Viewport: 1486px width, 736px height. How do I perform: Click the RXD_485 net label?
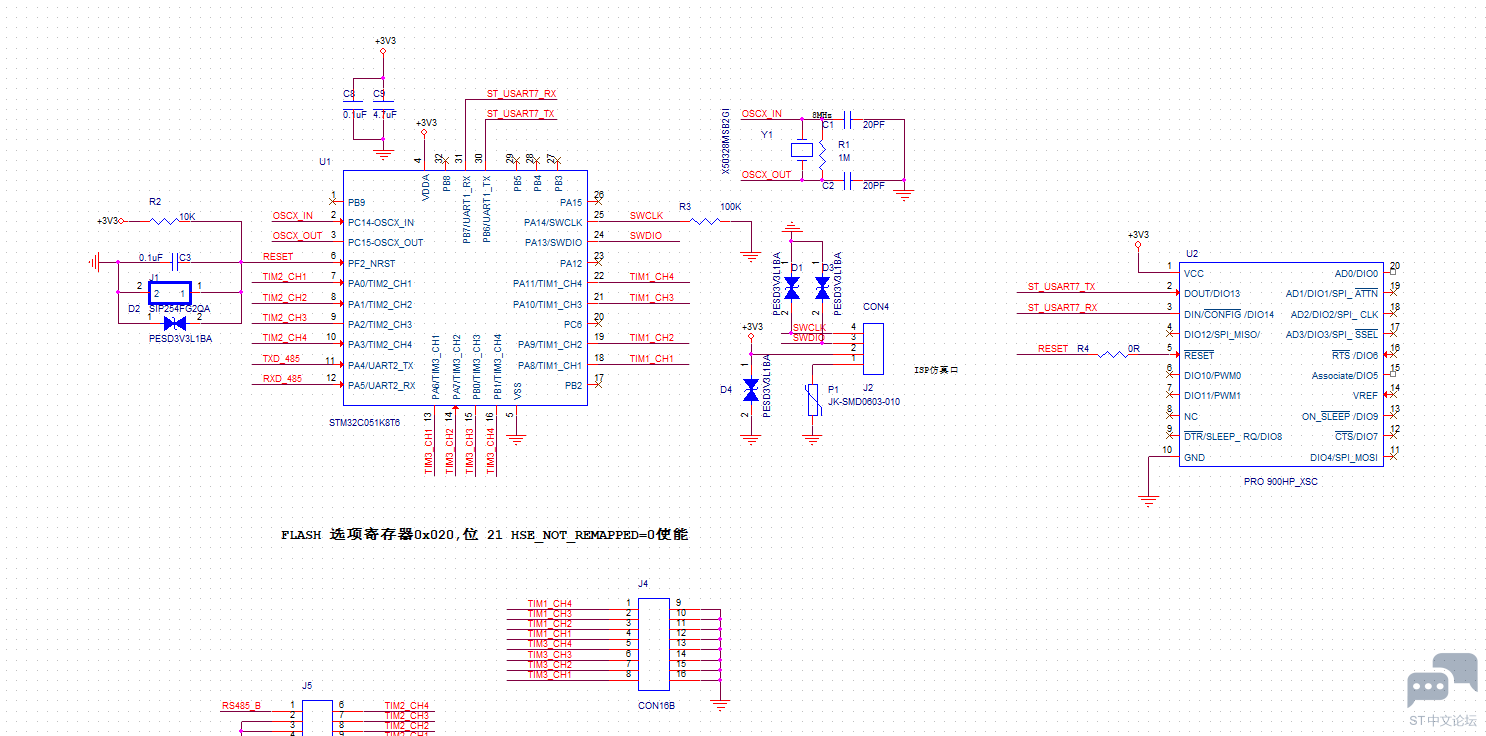[x=282, y=379]
